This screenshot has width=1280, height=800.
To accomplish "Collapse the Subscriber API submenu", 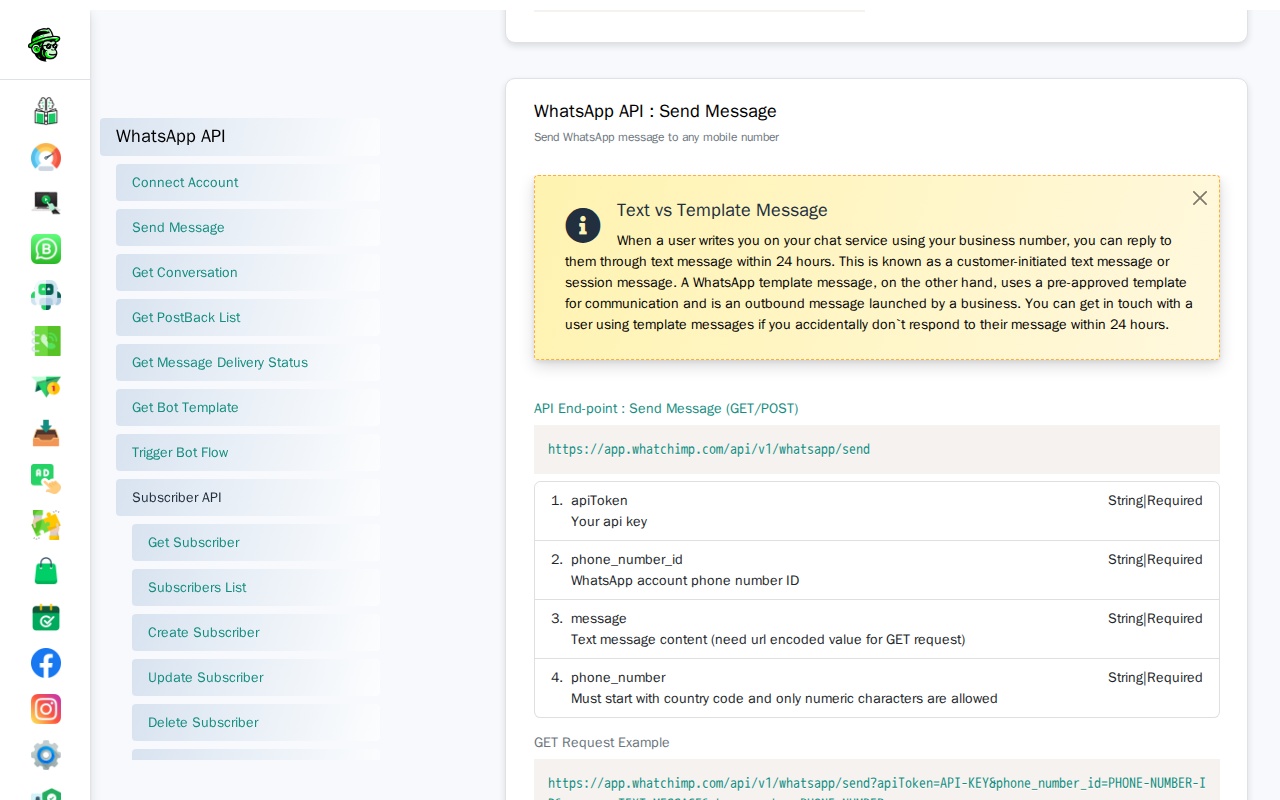I will point(248,498).
